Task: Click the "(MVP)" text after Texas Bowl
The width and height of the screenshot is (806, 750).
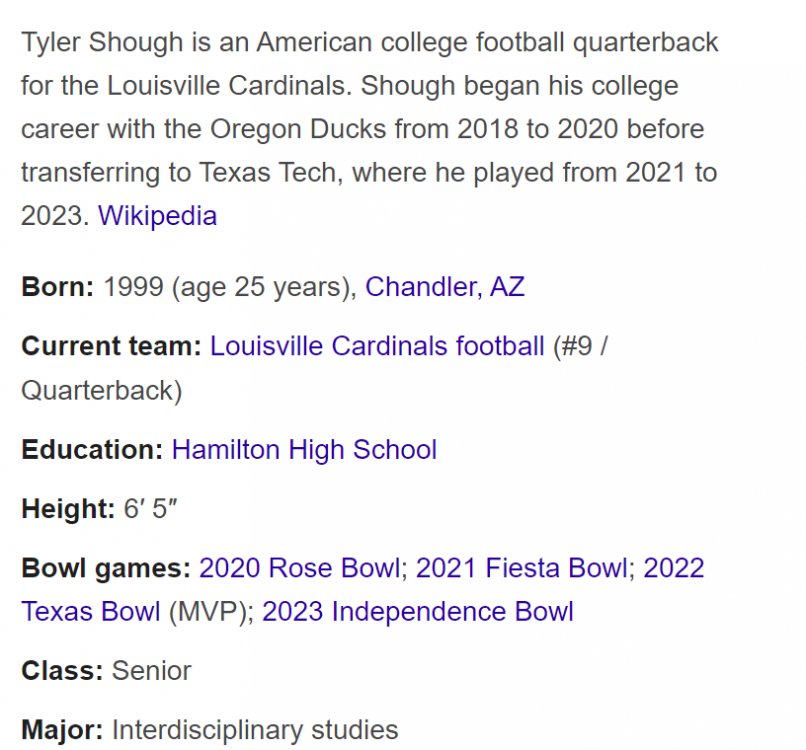Action: pyautogui.click(x=210, y=611)
